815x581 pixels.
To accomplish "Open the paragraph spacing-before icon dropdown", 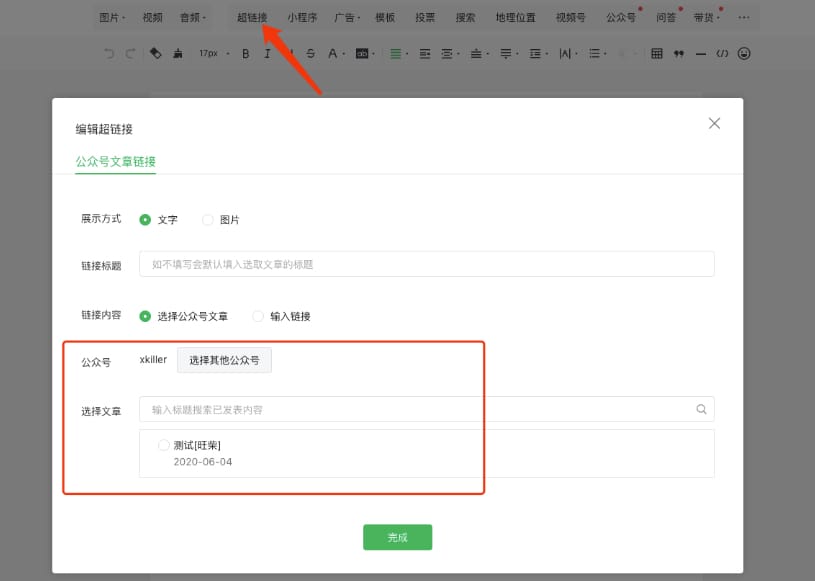I will pyautogui.click(x=479, y=53).
